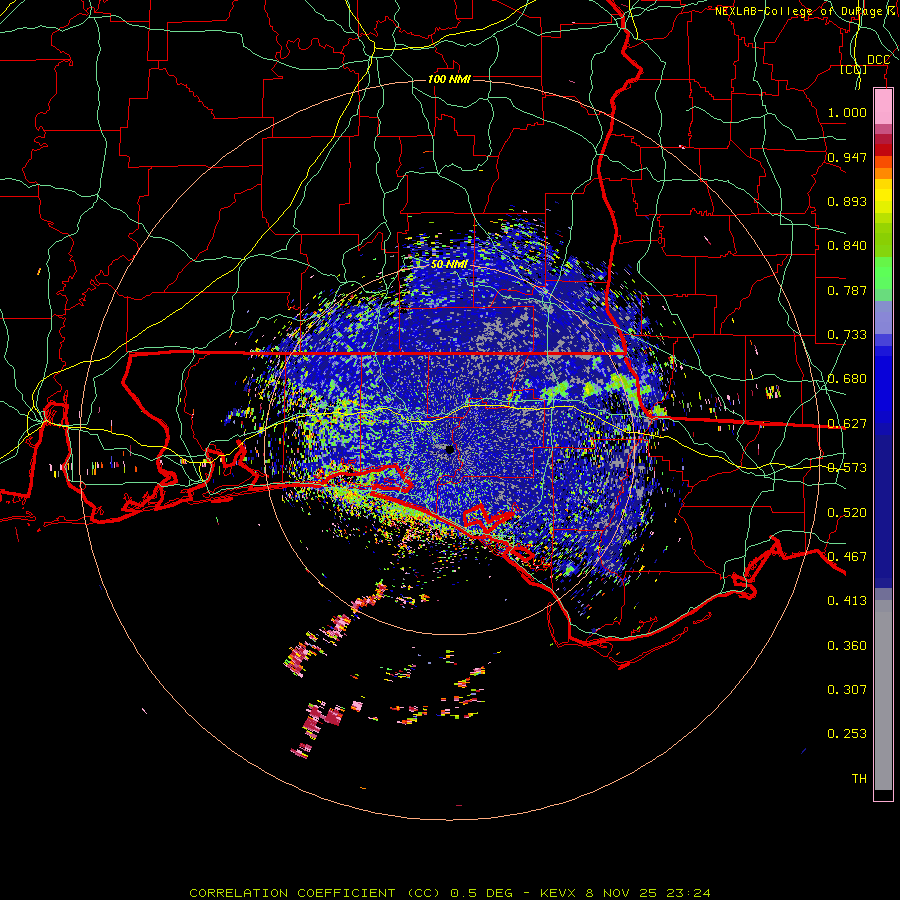Click the 50 NMI range ring label

coord(449,264)
